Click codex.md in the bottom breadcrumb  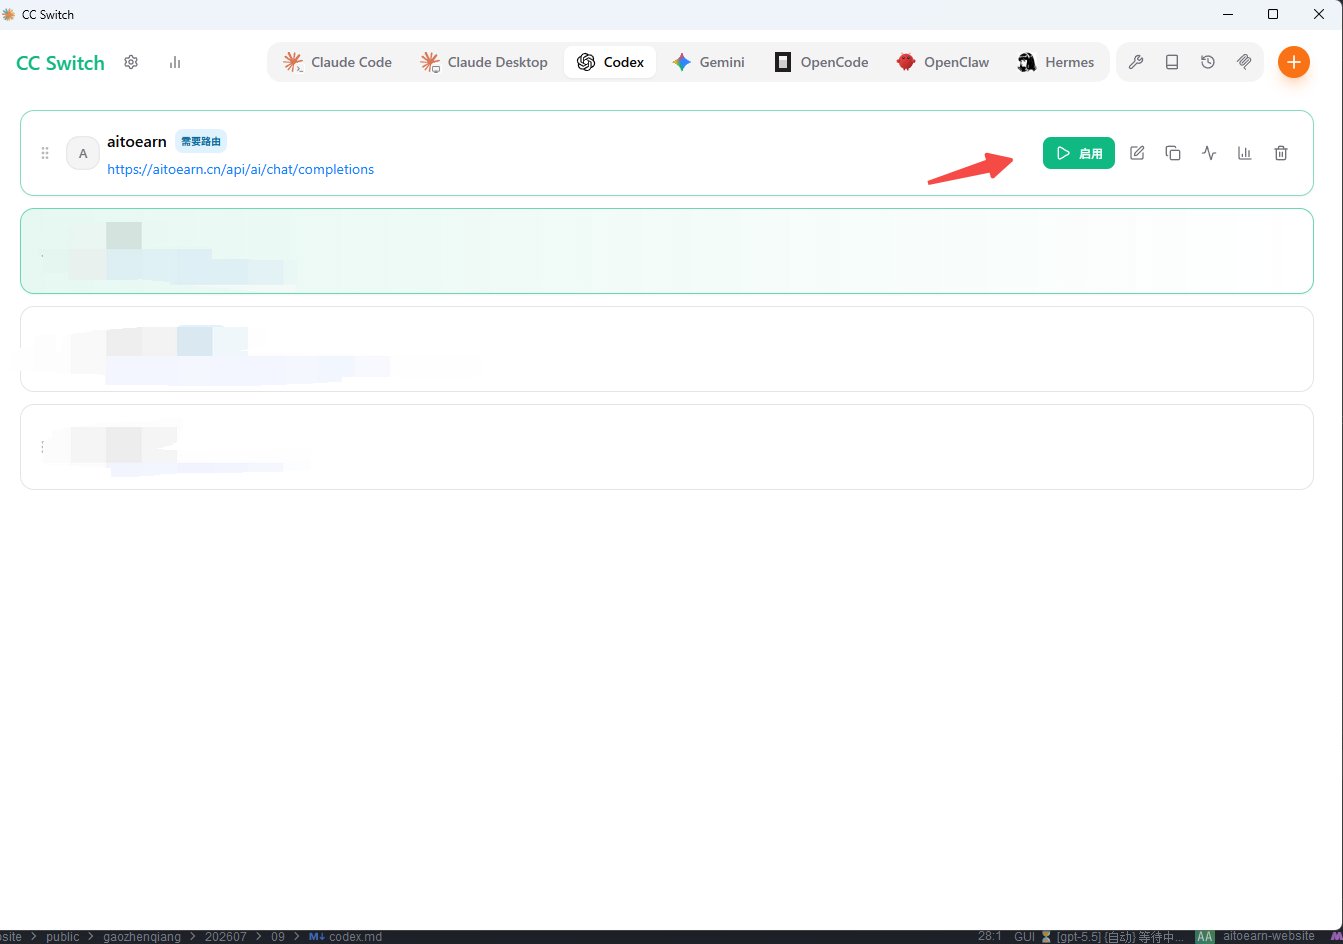pyautogui.click(x=345, y=937)
